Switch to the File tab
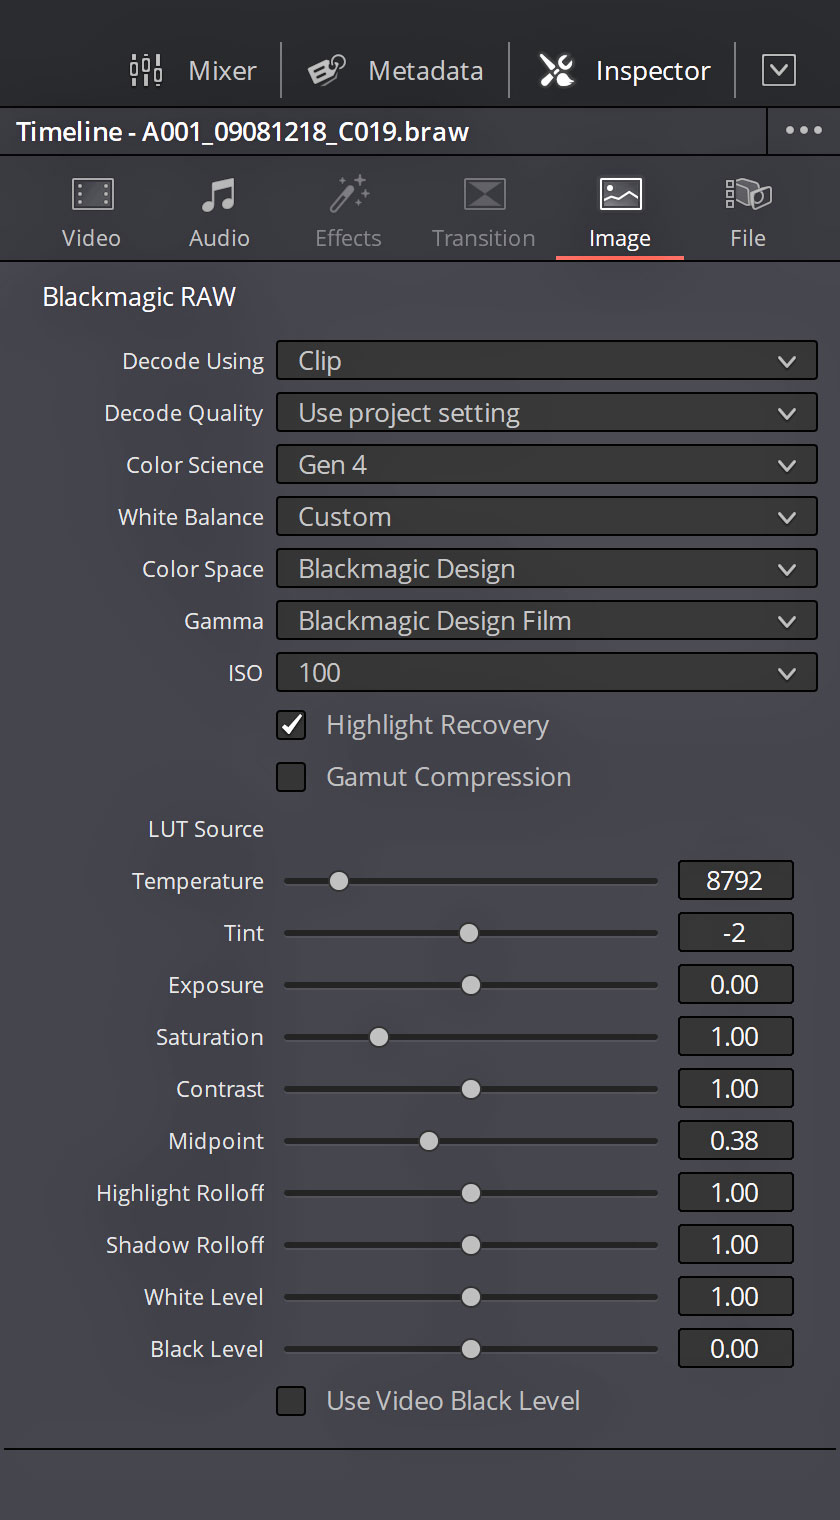Screen dimensions: 840x1520 click(748, 213)
